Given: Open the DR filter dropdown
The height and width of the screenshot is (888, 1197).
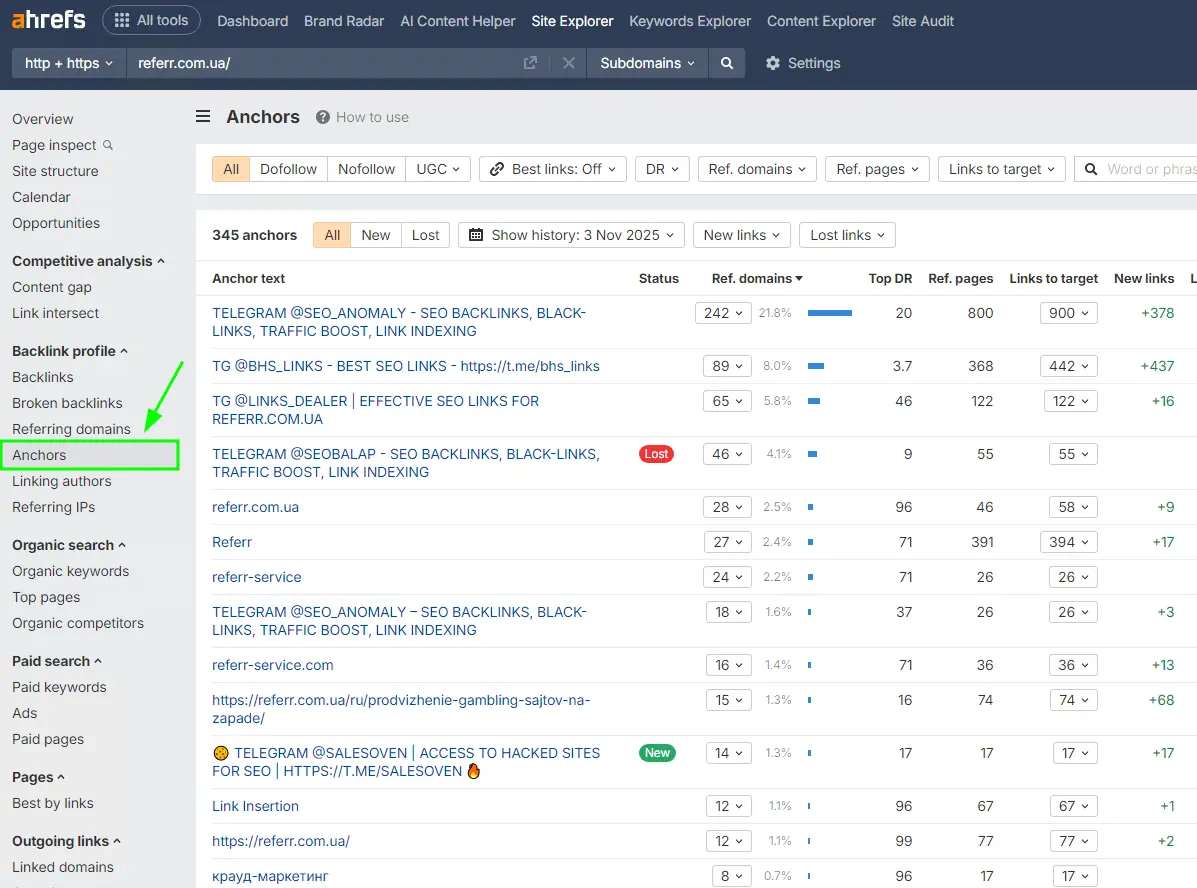Looking at the screenshot, I should [x=662, y=168].
